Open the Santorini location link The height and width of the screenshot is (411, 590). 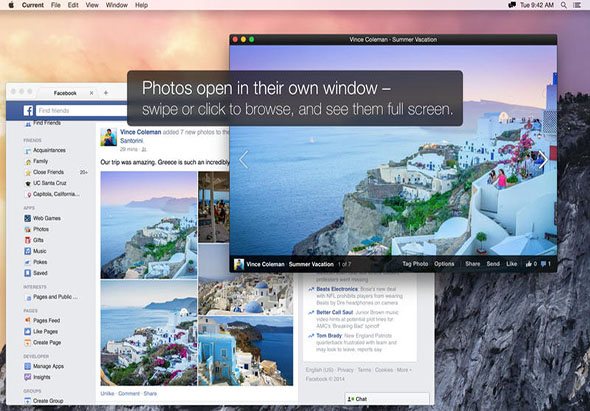tap(132, 141)
